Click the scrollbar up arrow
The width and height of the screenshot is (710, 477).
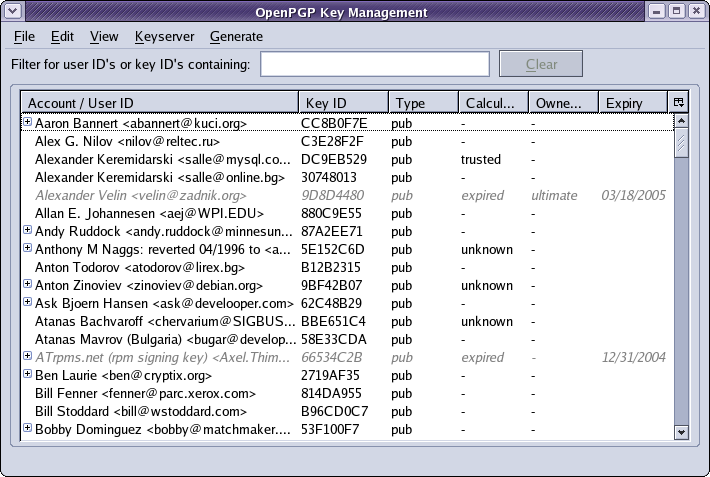pos(681,121)
